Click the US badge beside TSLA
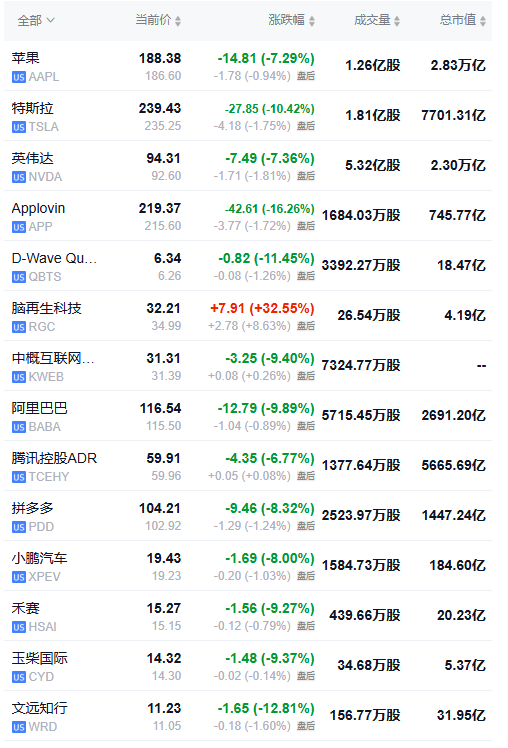Screen dimensions: 508x748 tap(19, 127)
